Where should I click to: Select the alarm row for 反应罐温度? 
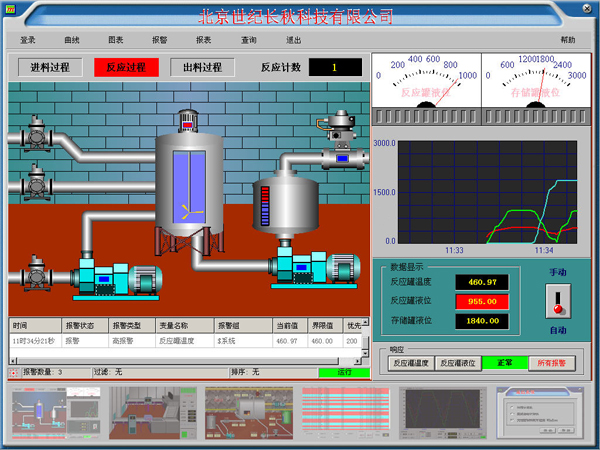tap(185, 341)
